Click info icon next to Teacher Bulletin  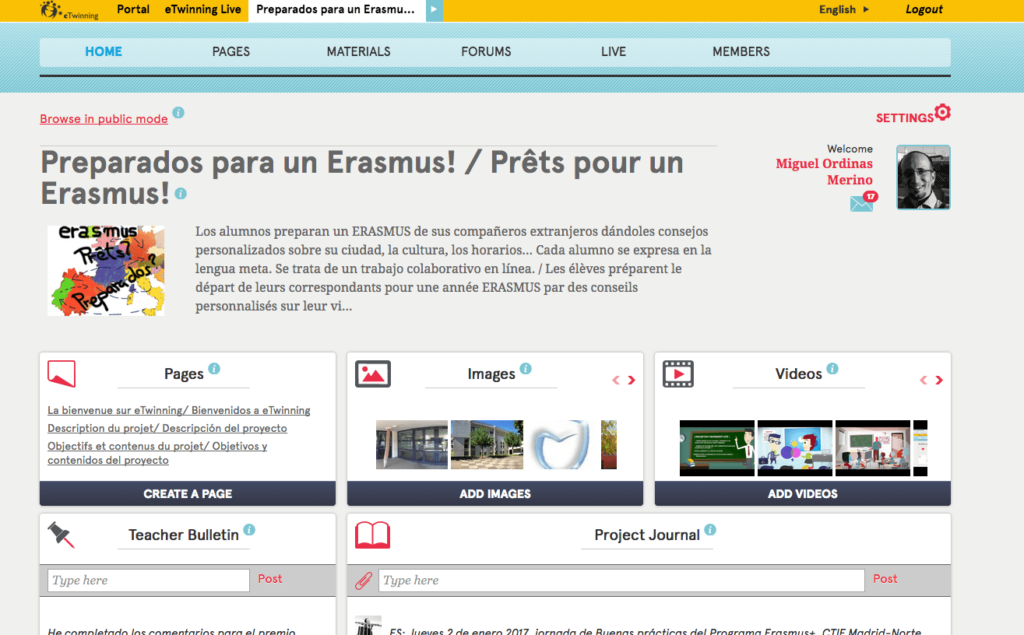pos(249,530)
